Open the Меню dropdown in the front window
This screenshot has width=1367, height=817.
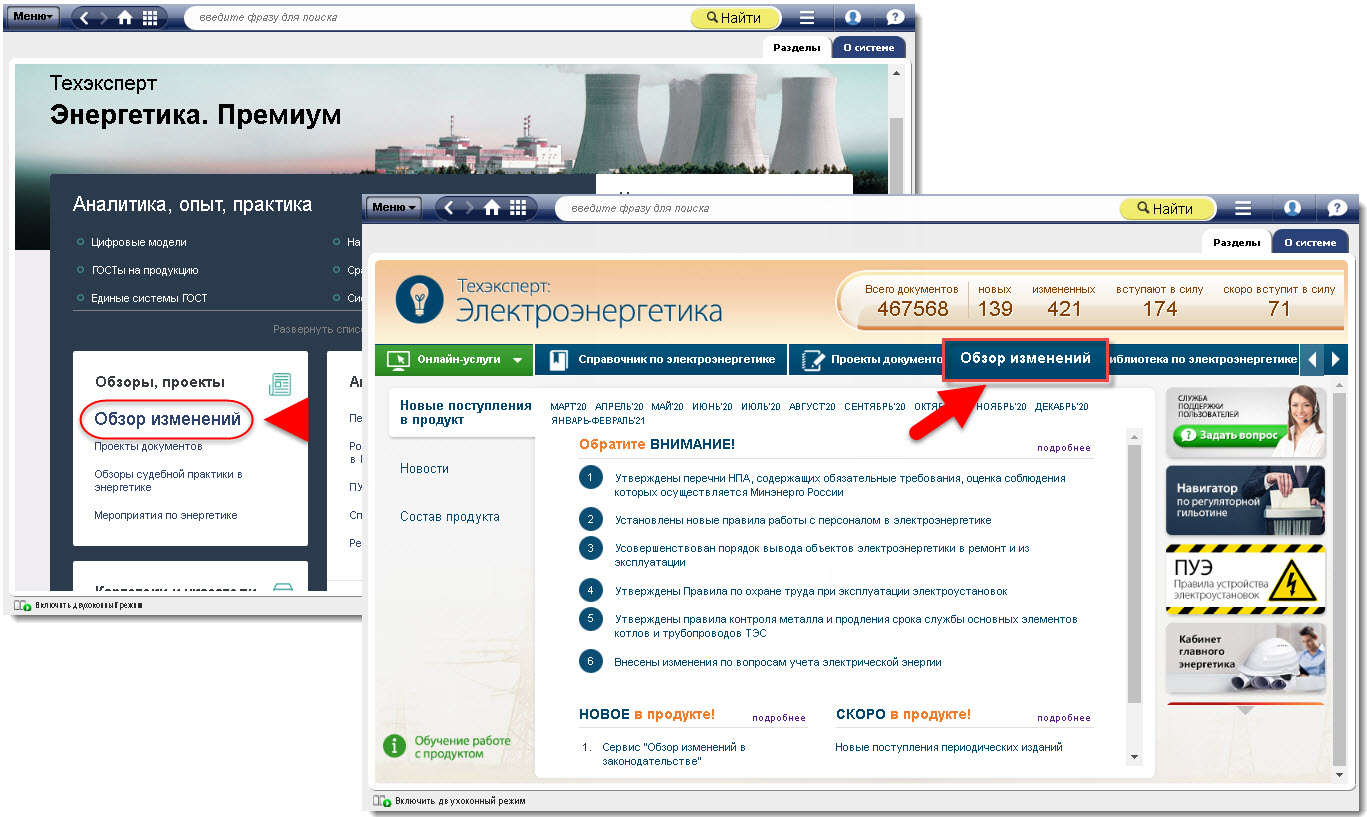click(394, 208)
